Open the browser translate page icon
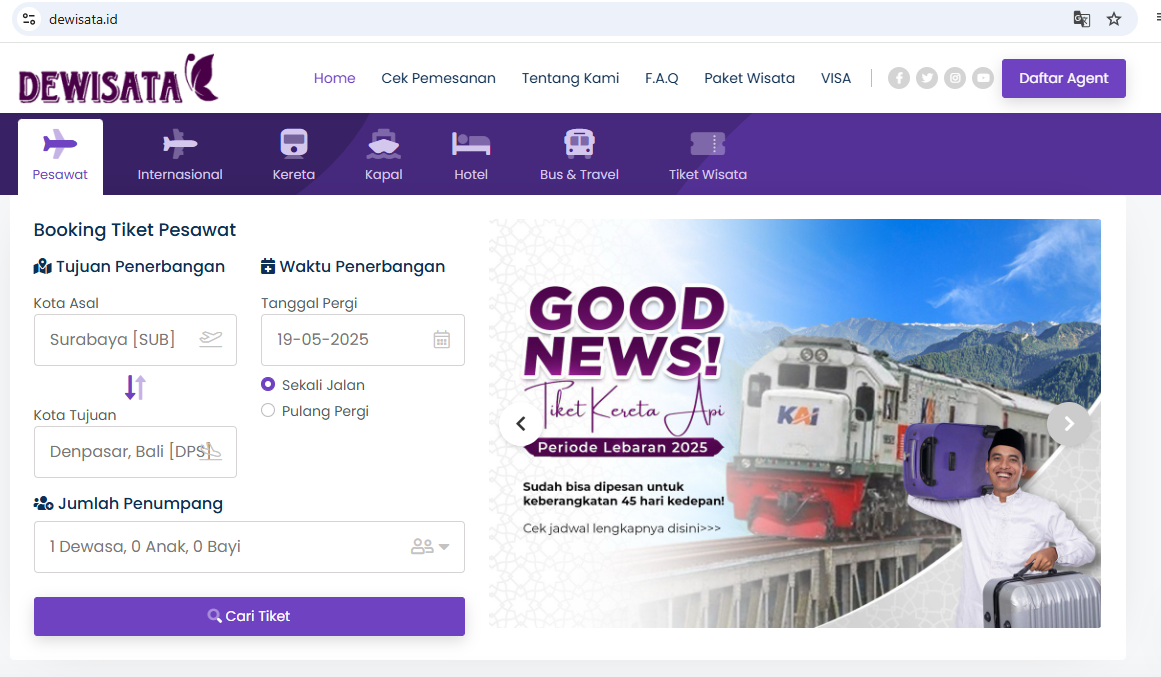The height and width of the screenshot is (677, 1161). pos(1081,19)
